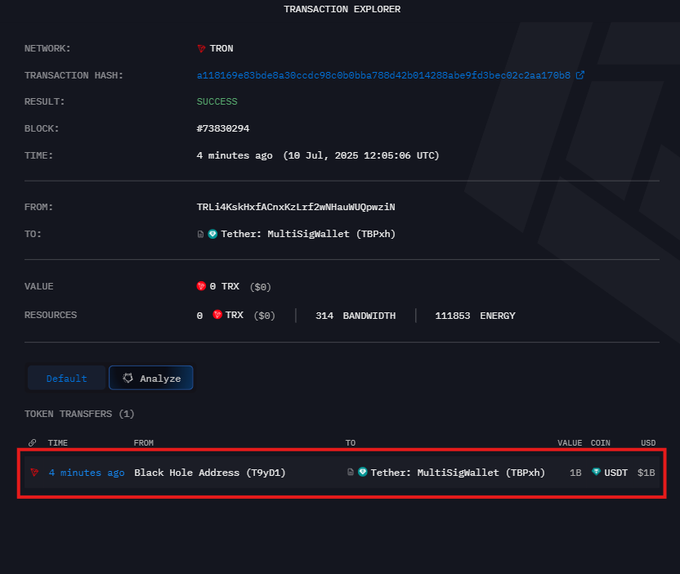
Task: Click the SUCCESS result text
Action: [x=217, y=102]
